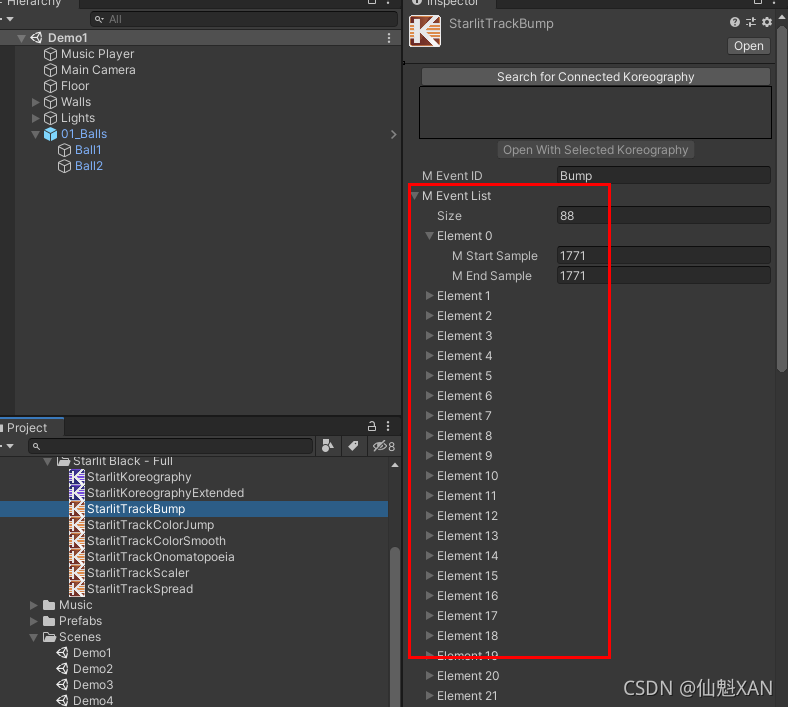Click the Music folder icon

tap(49, 604)
